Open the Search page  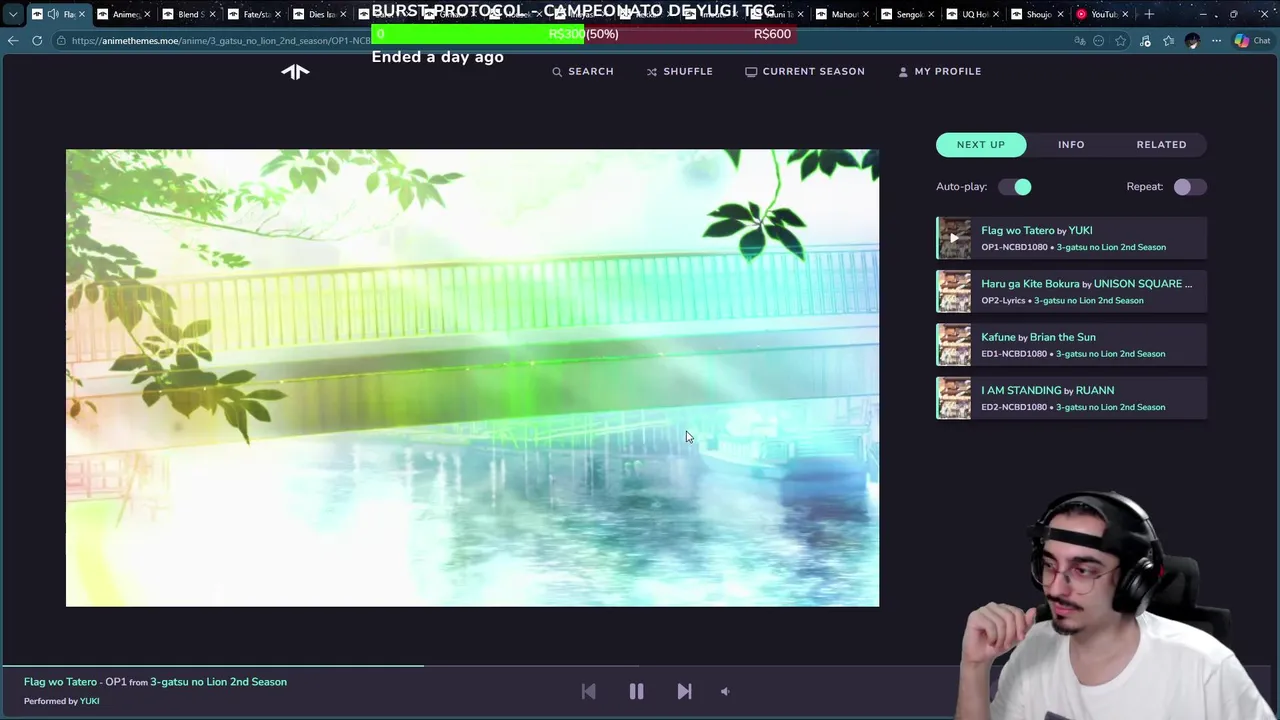coord(583,71)
